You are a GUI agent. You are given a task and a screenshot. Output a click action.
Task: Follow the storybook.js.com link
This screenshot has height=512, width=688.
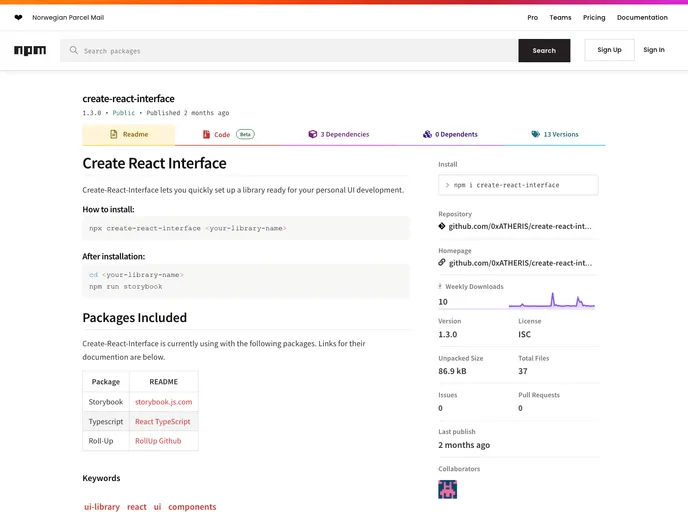pos(163,402)
